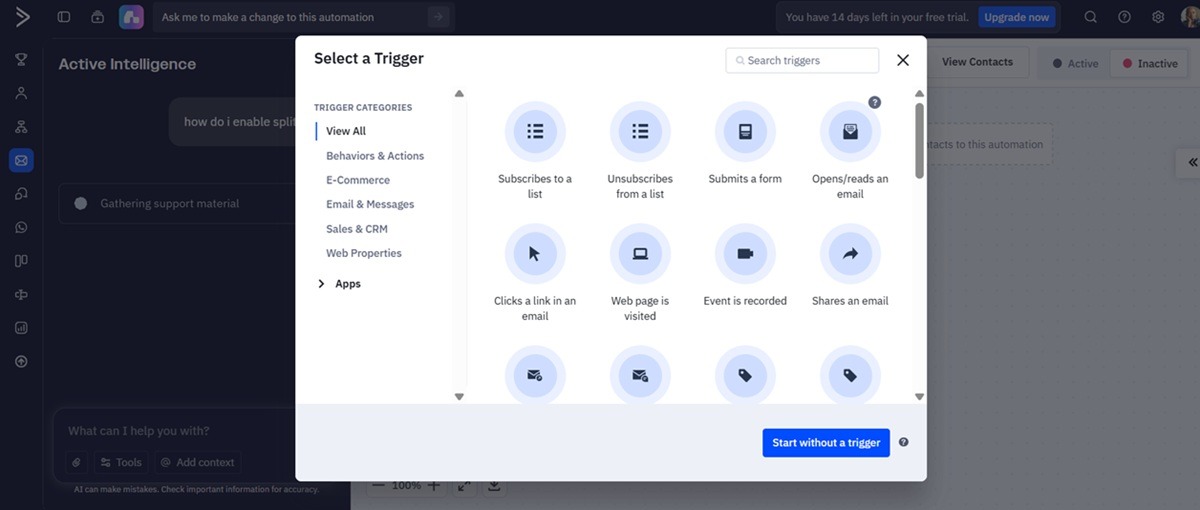Open settings gear in the top bar

pos(1158,17)
